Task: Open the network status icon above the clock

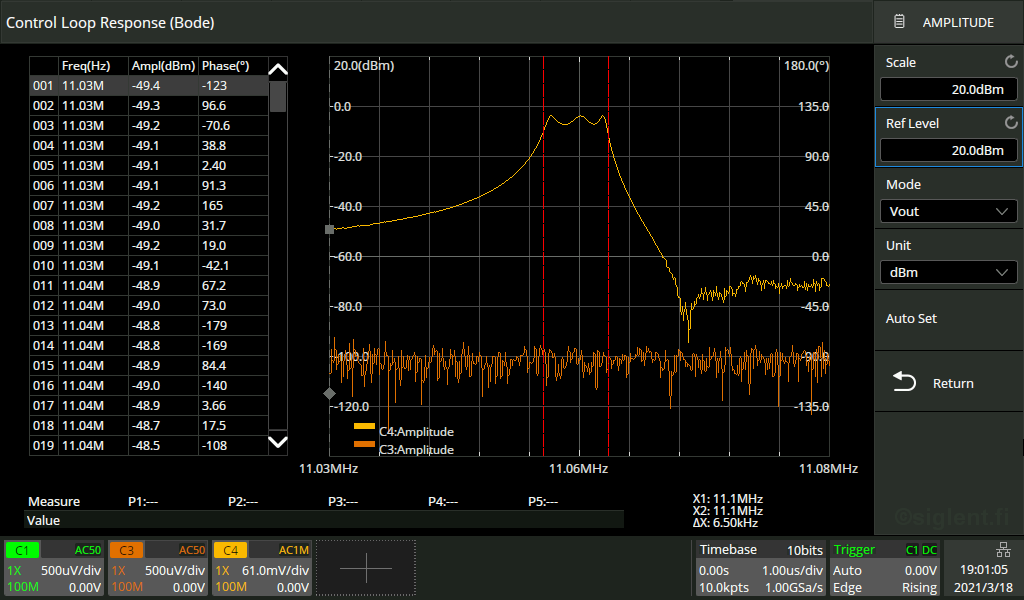Action: pyautogui.click(x=1003, y=550)
